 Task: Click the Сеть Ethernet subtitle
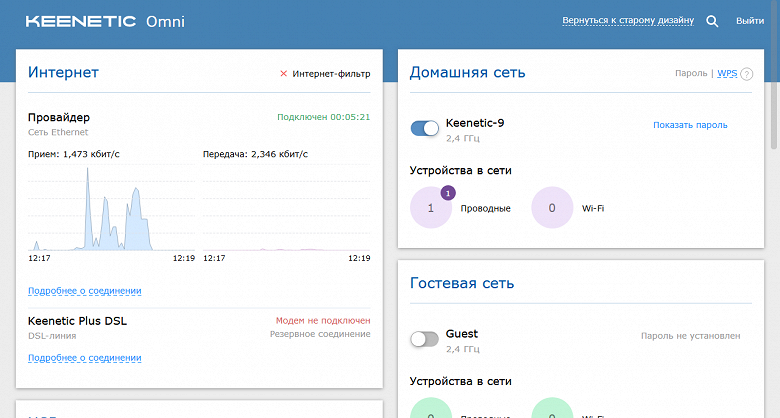pos(58,132)
